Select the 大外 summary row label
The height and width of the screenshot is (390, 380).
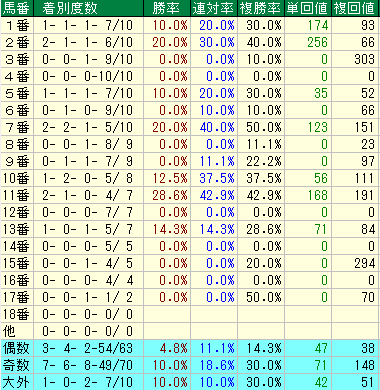(x=17, y=382)
